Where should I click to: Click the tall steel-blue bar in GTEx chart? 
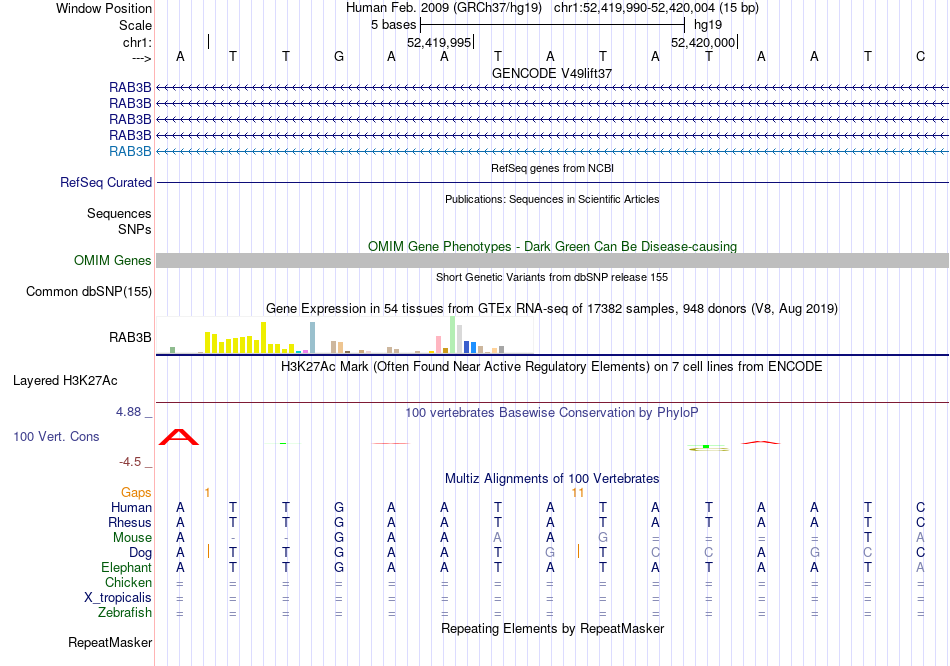313,338
